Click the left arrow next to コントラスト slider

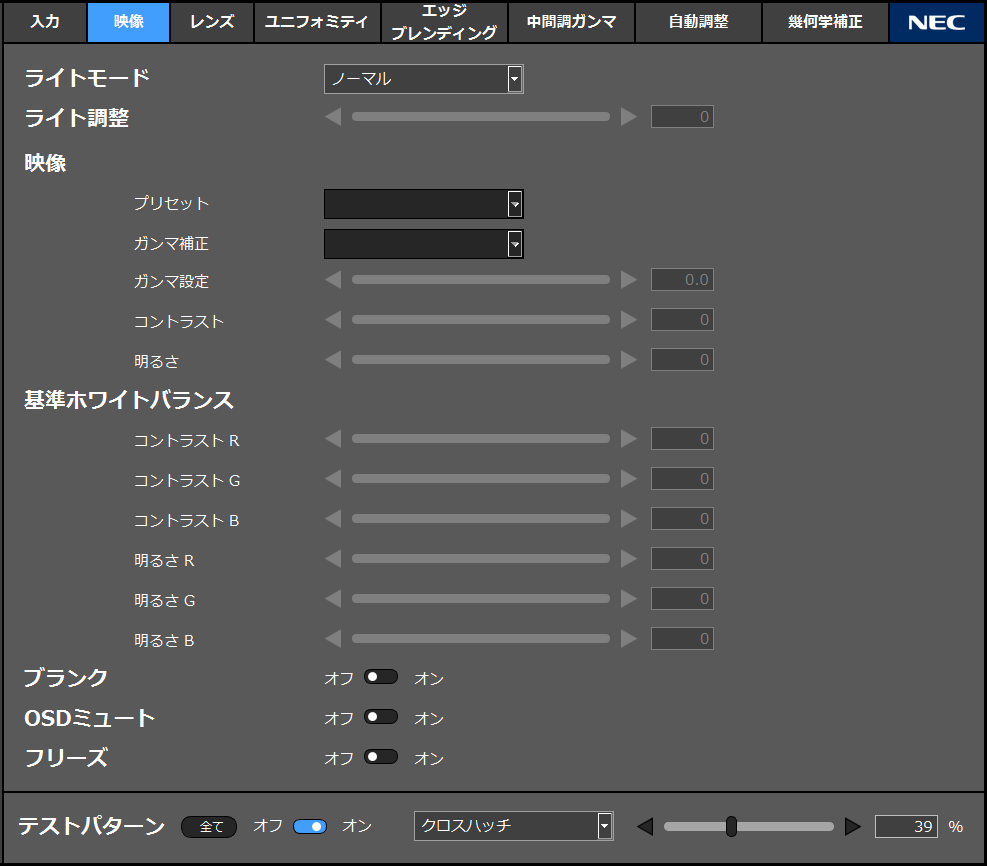(333, 320)
